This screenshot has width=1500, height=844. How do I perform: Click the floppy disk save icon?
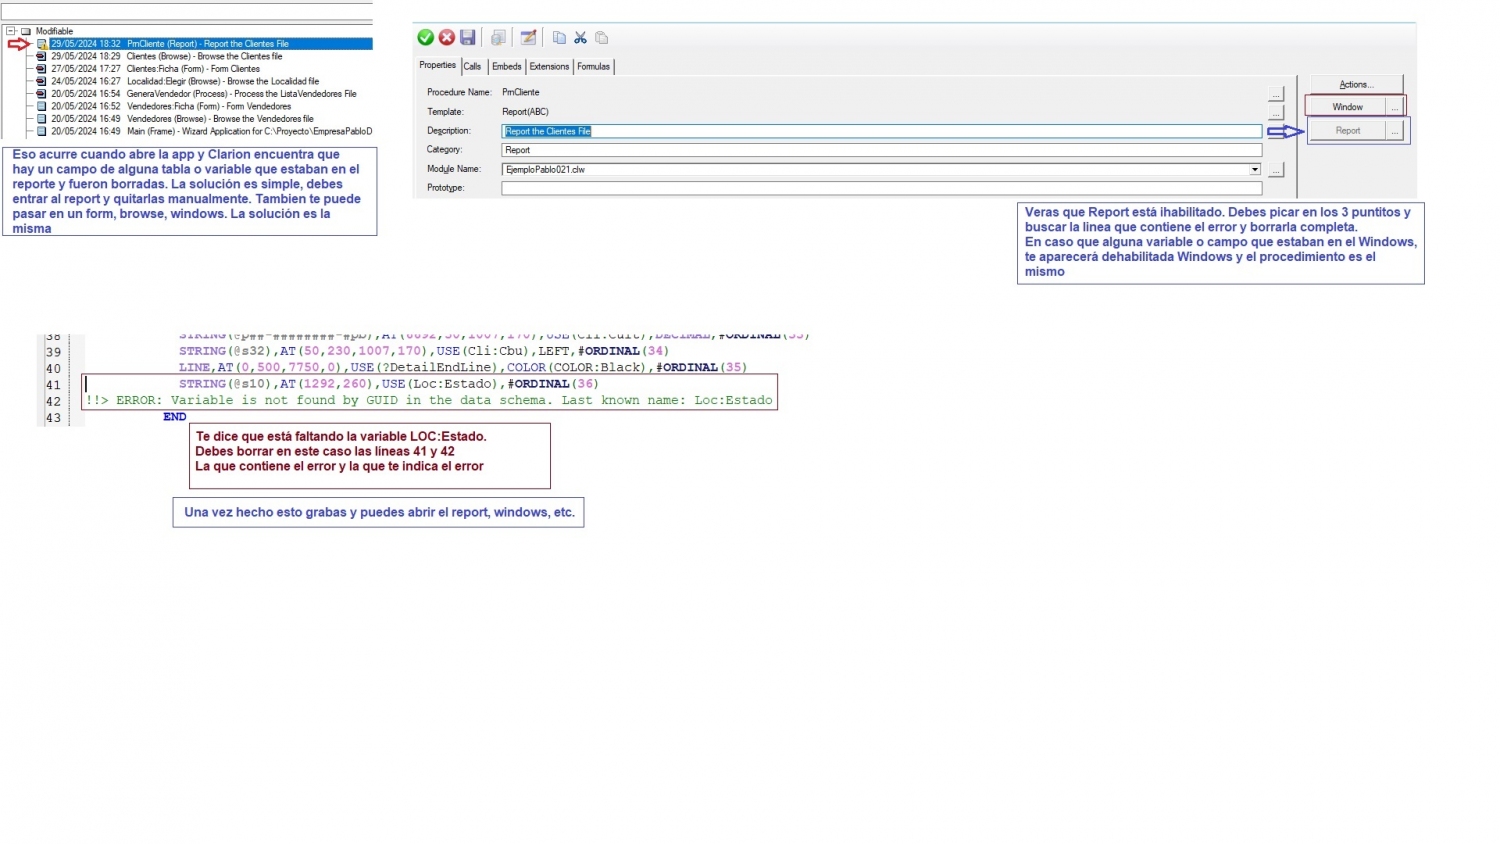(467, 38)
